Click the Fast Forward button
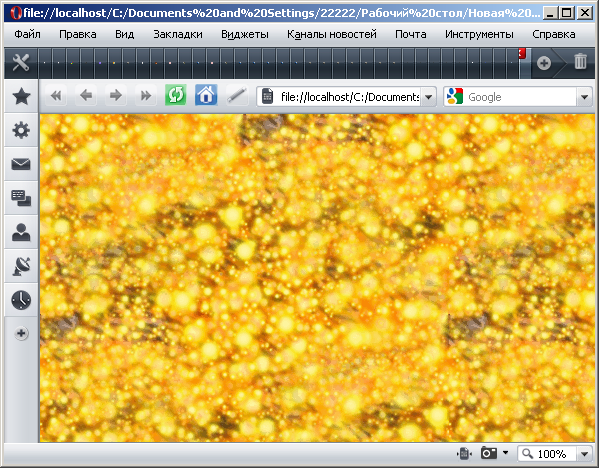The width and height of the screenshot is (599, 468). tap(146, 96)
